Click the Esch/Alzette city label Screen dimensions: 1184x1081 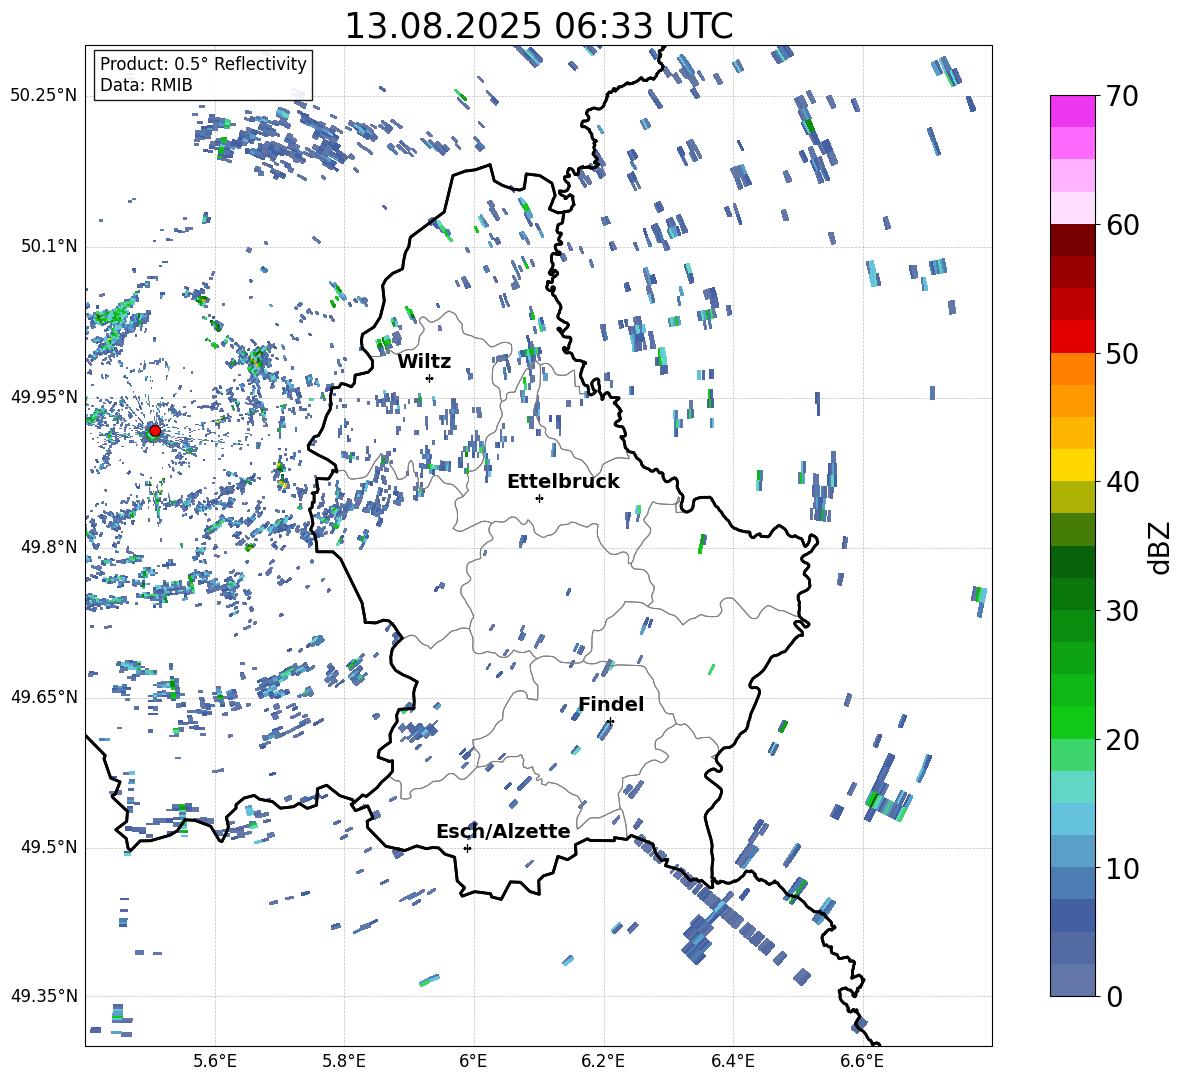[503, 831]
